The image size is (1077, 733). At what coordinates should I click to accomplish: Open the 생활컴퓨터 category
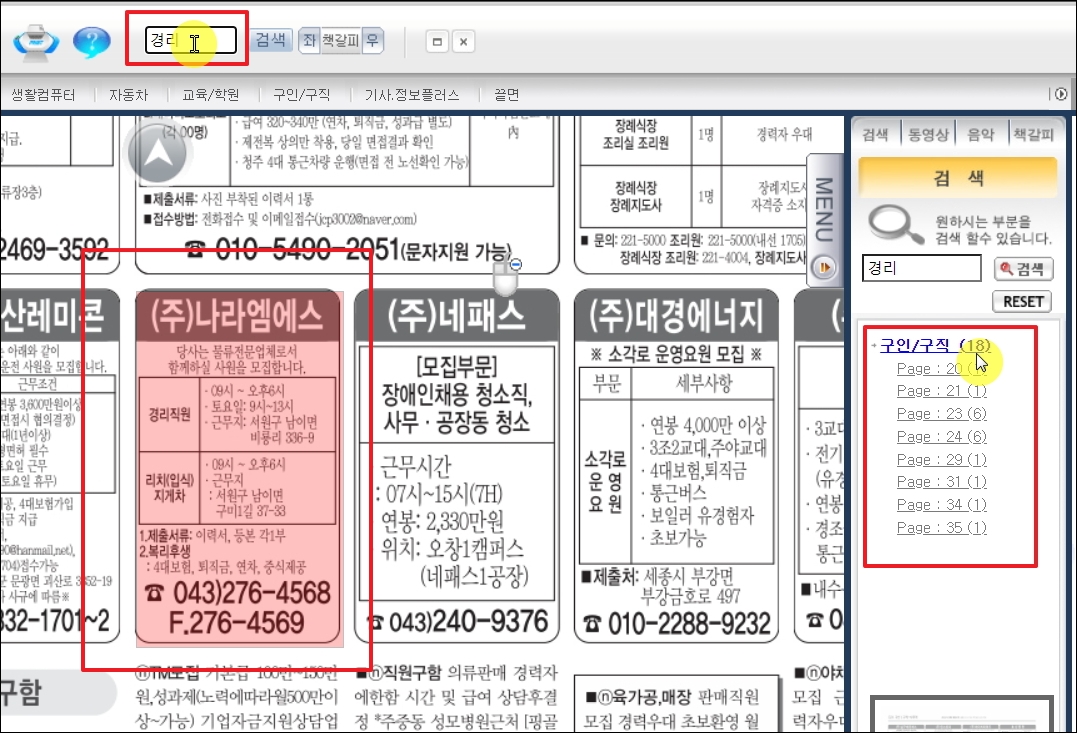tap(43, 95)
